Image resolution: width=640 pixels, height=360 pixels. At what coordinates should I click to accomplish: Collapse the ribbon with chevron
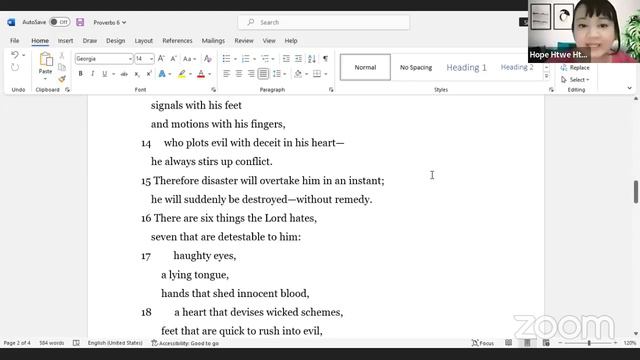click(x=629, y=88)
